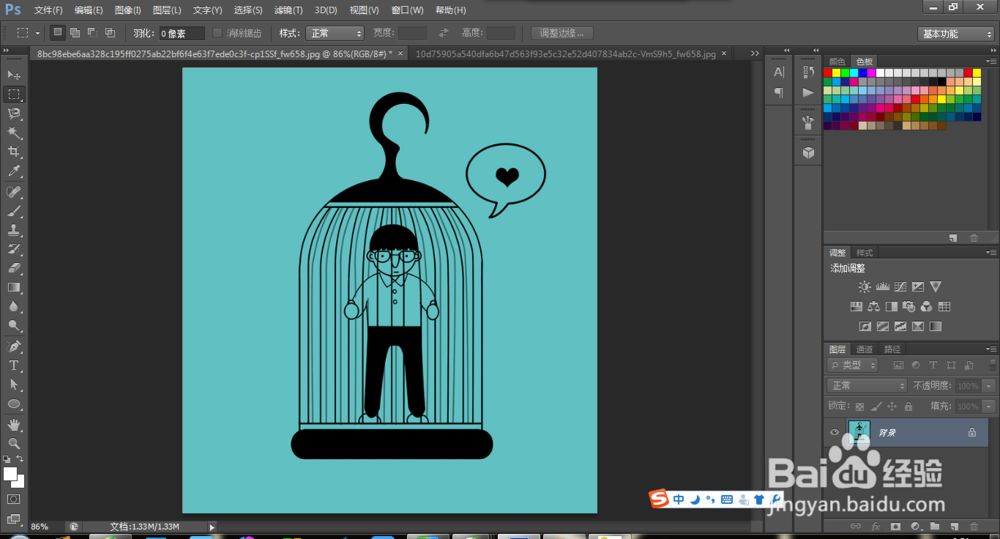Click the 羽化 feather input field
This screenshot has height=539, width=1000.
(182, 33)
